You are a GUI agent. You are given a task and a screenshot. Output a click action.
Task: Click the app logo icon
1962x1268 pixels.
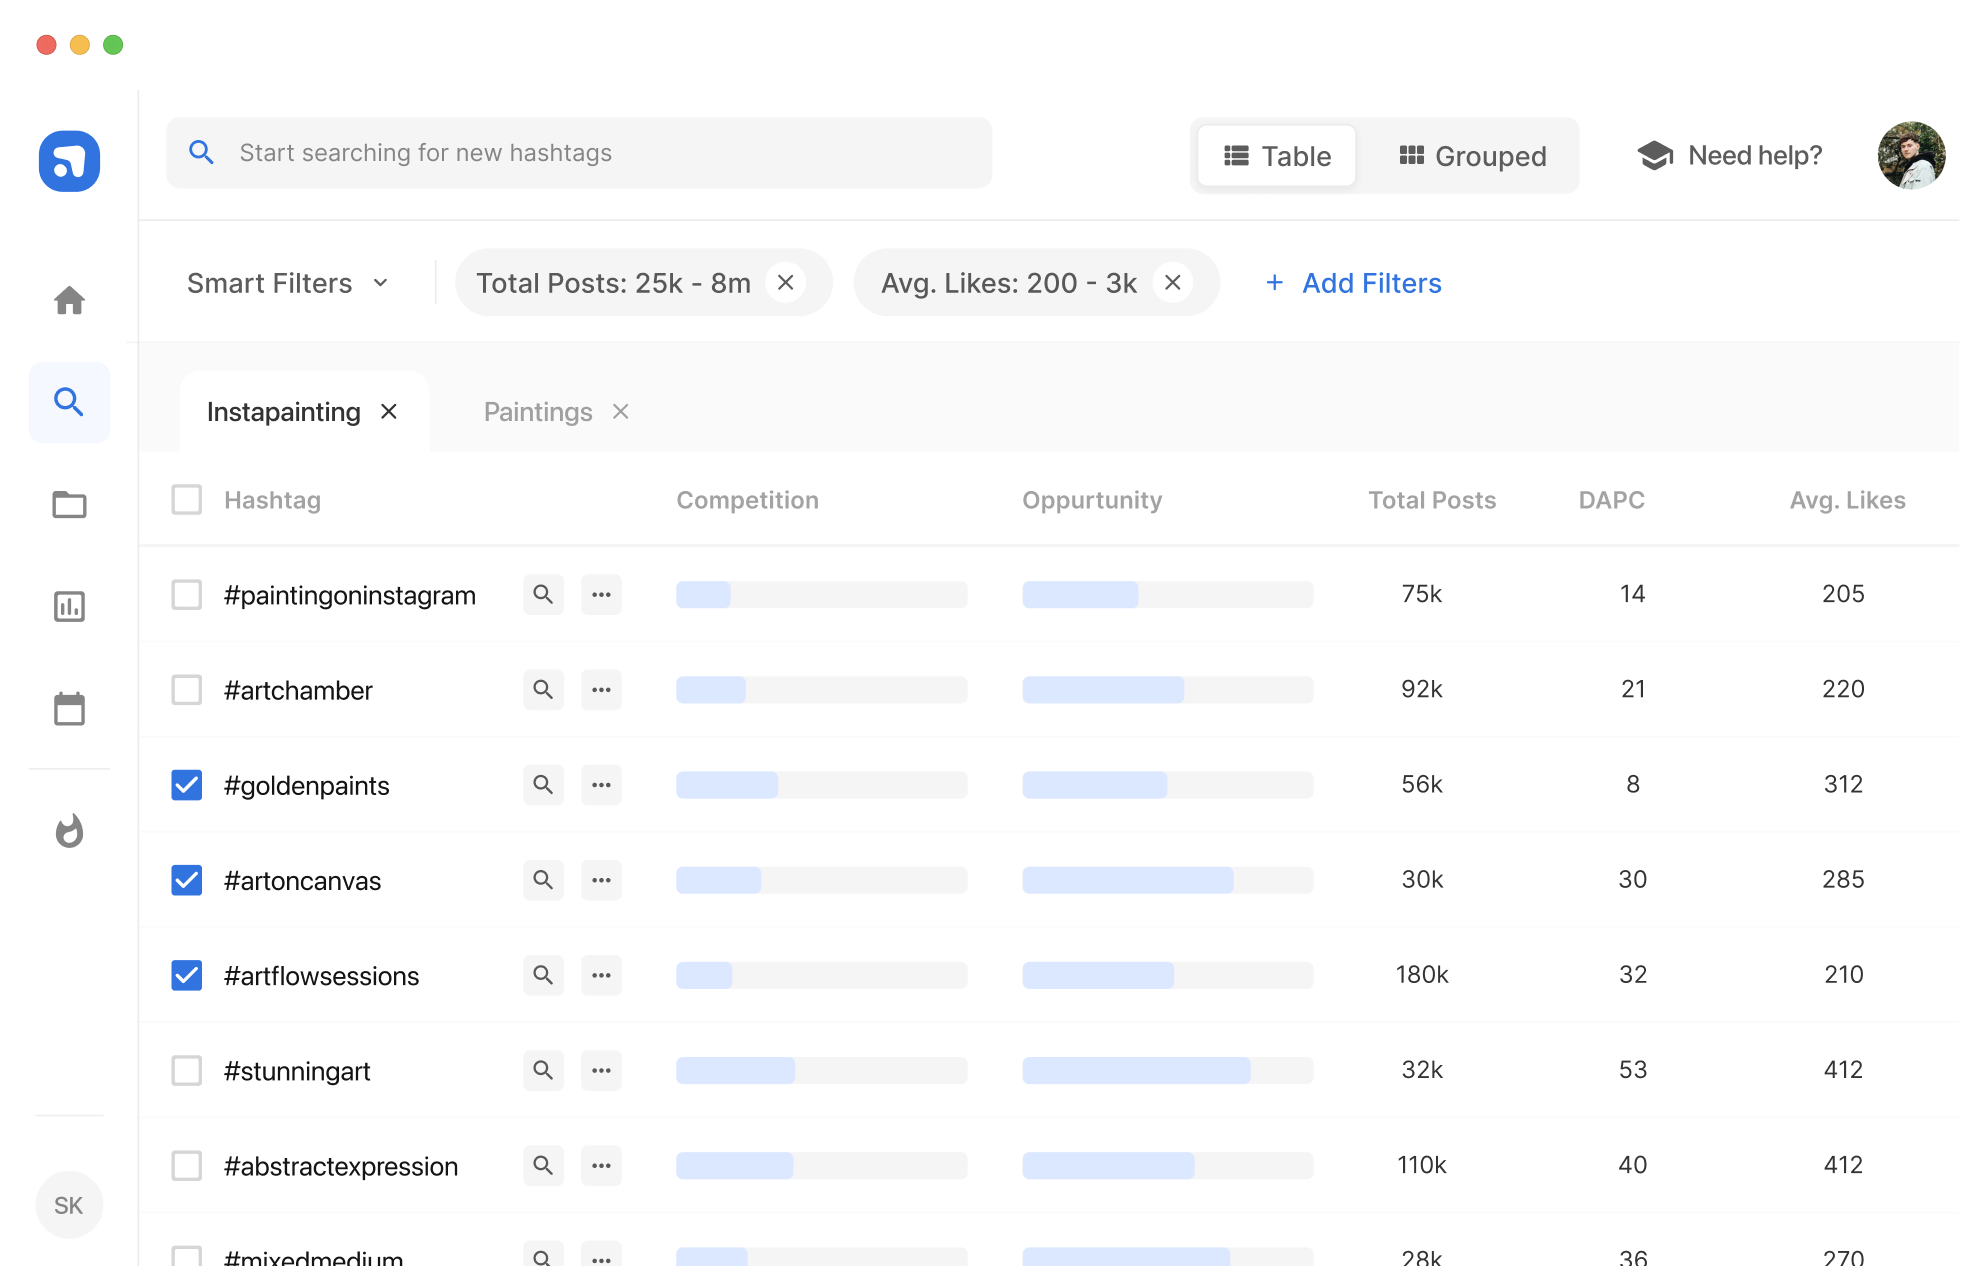pos(69,161)
